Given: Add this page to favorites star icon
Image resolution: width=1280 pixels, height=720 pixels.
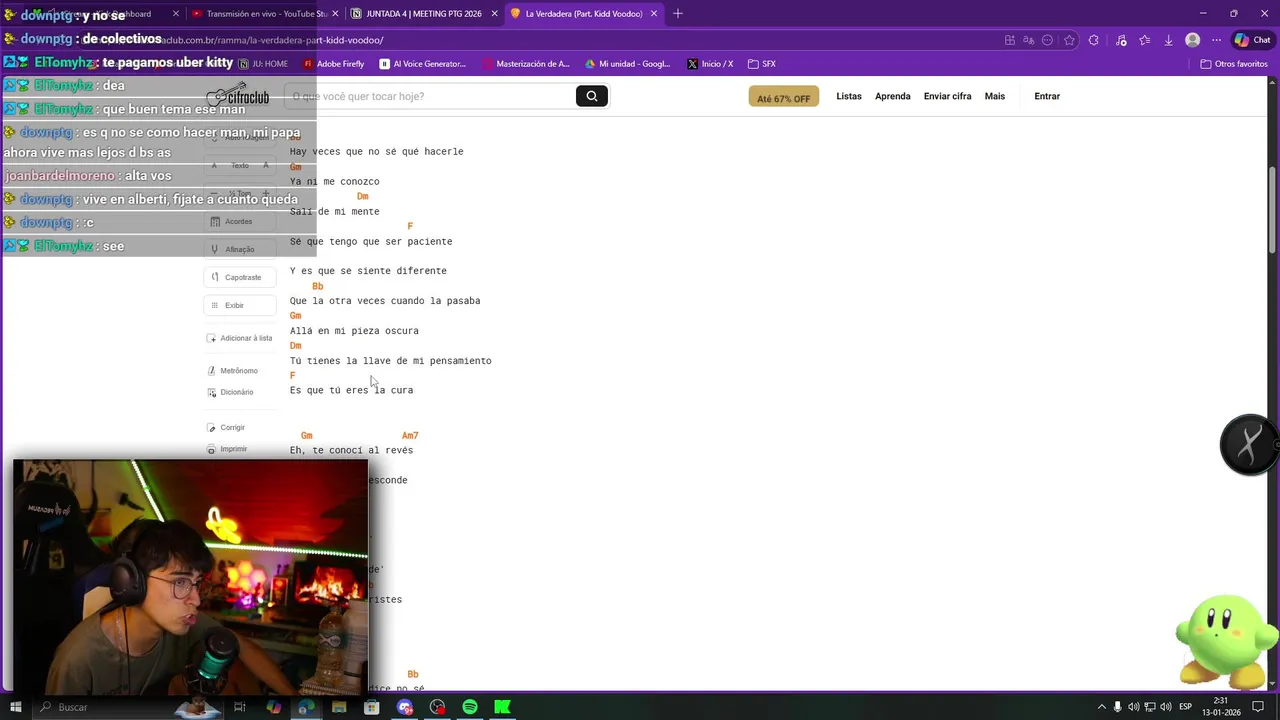Looking at the screenshot, I should tap(1069, 40).
